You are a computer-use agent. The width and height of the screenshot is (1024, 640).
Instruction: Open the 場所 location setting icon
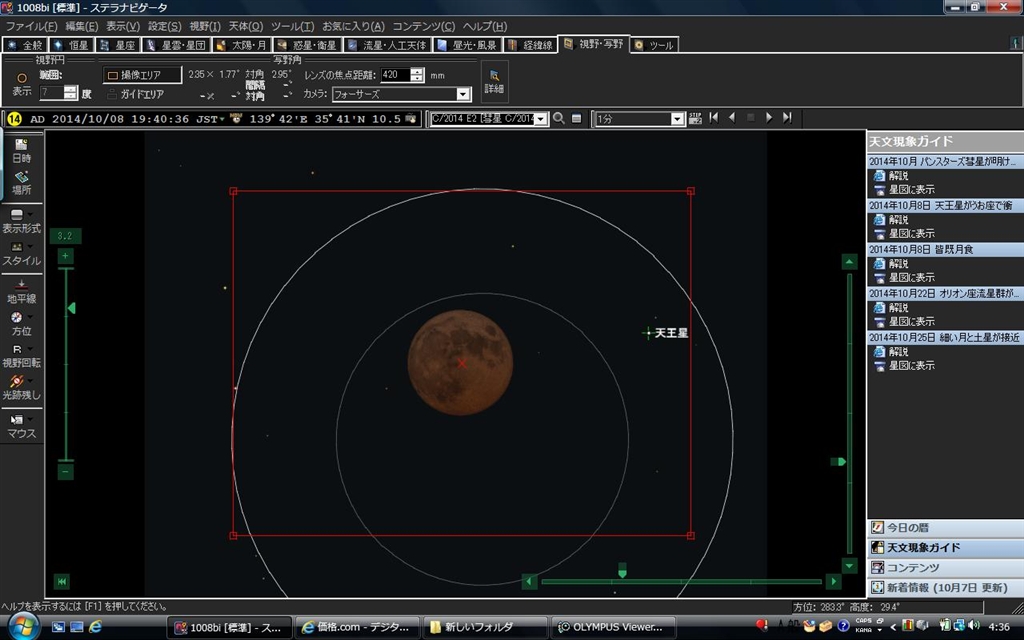(21, 181)
